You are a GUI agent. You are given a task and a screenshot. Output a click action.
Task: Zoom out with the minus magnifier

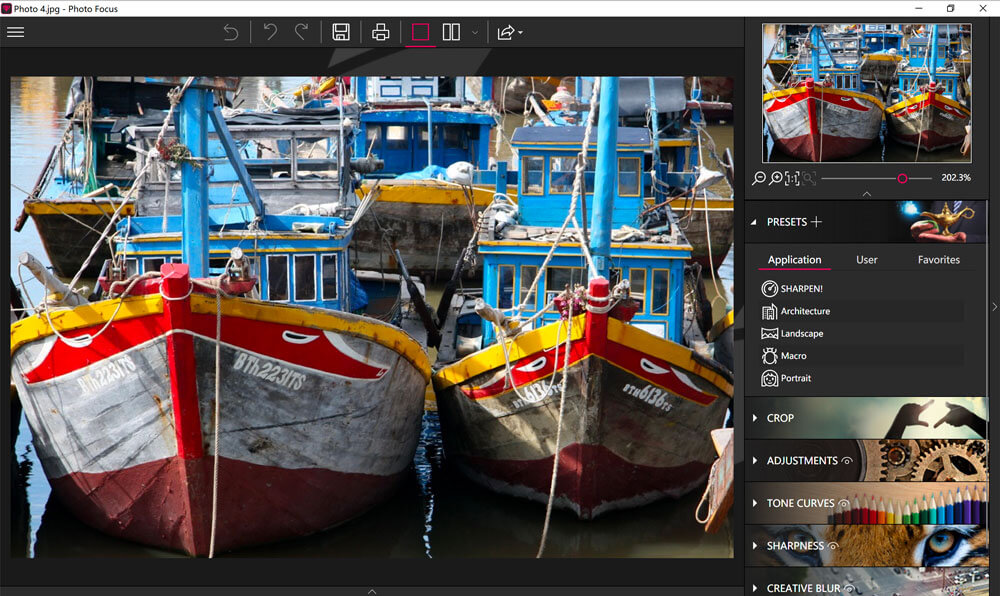pos(759,178)
